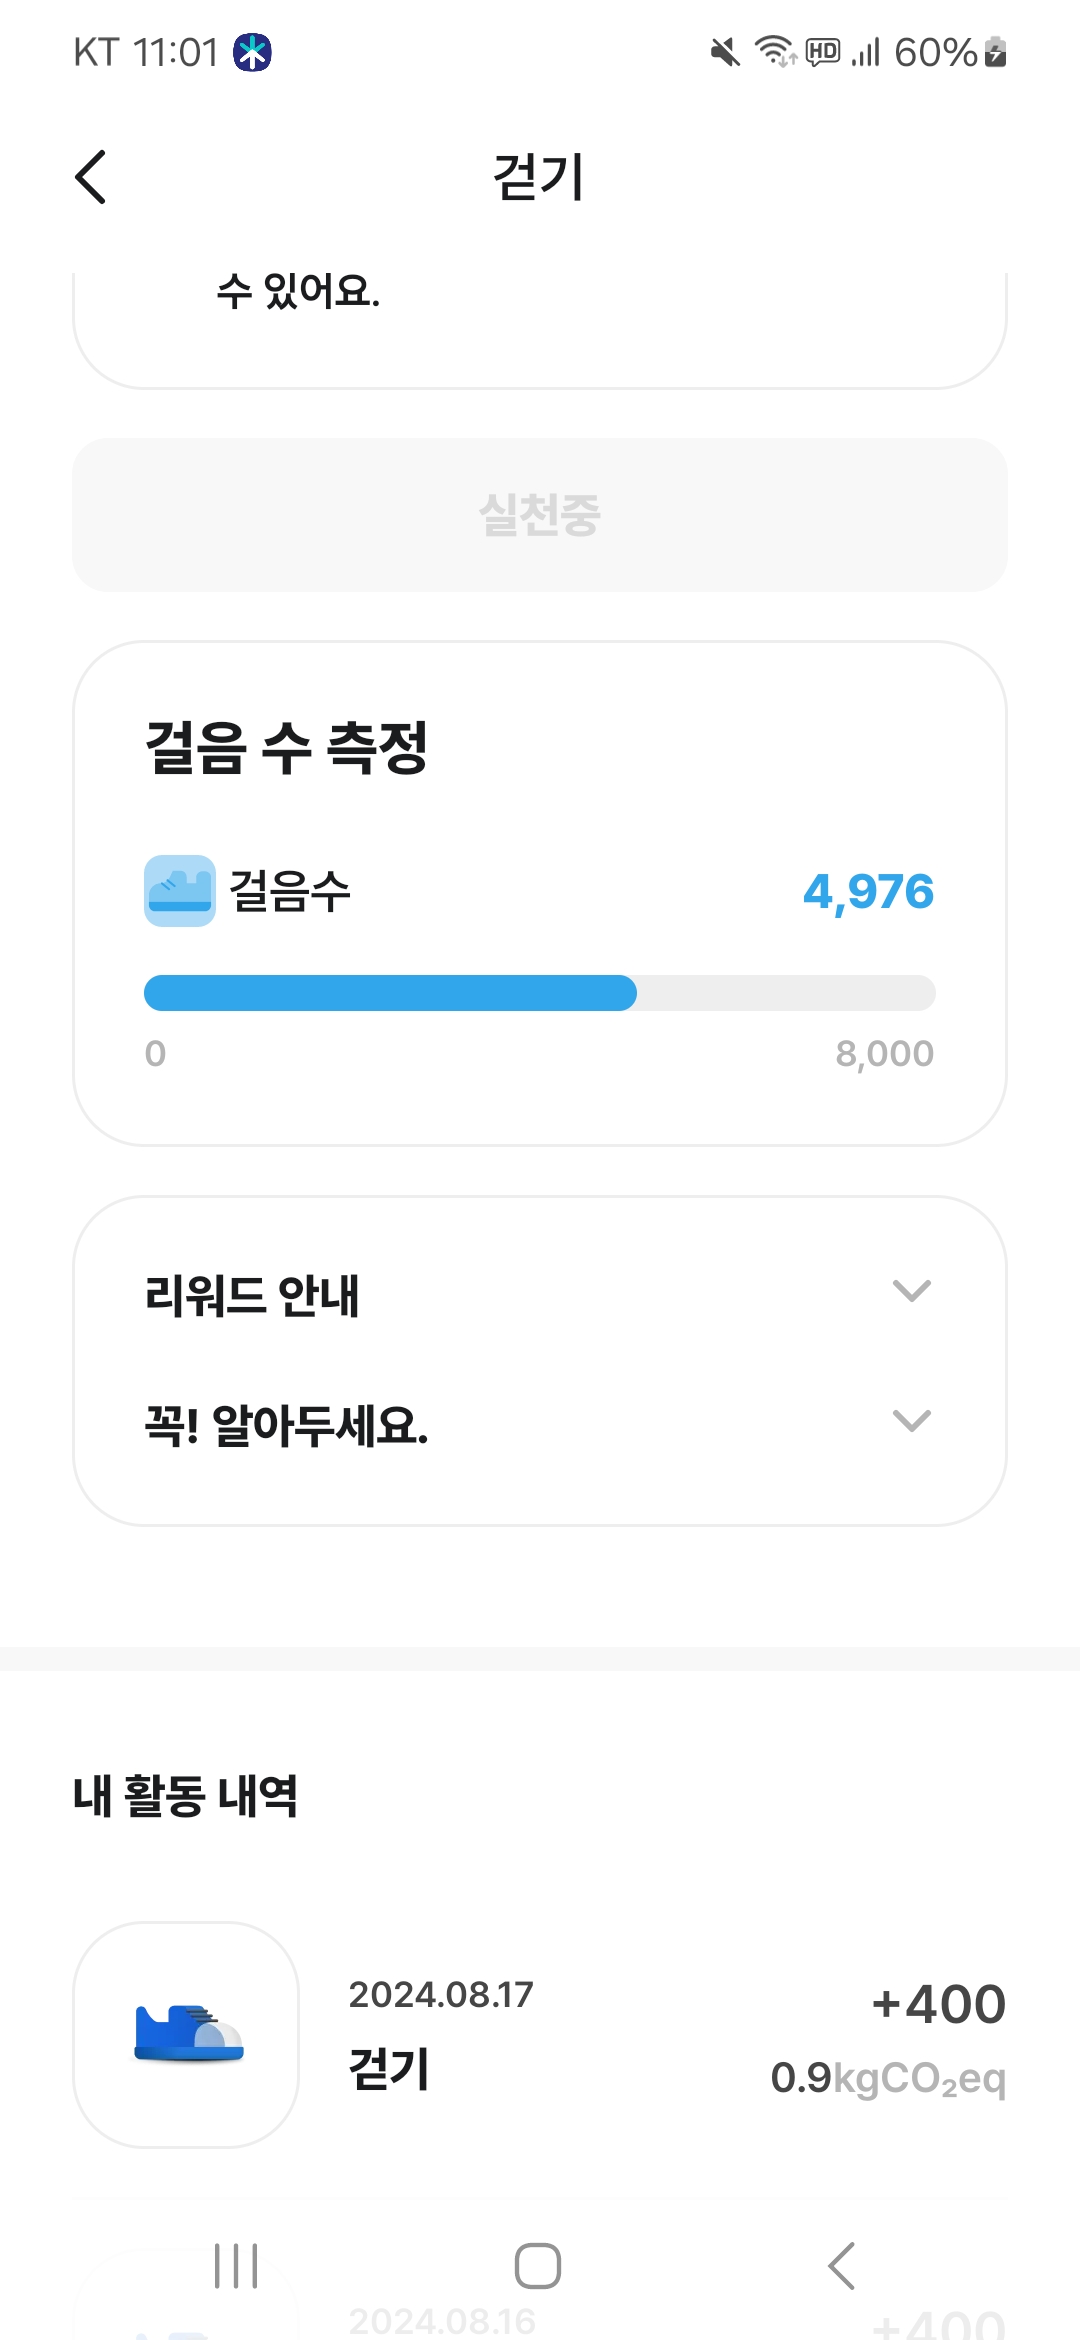Tap the 4,976 step count value
1080x2340 pixels.
click(x=868, y=891)
